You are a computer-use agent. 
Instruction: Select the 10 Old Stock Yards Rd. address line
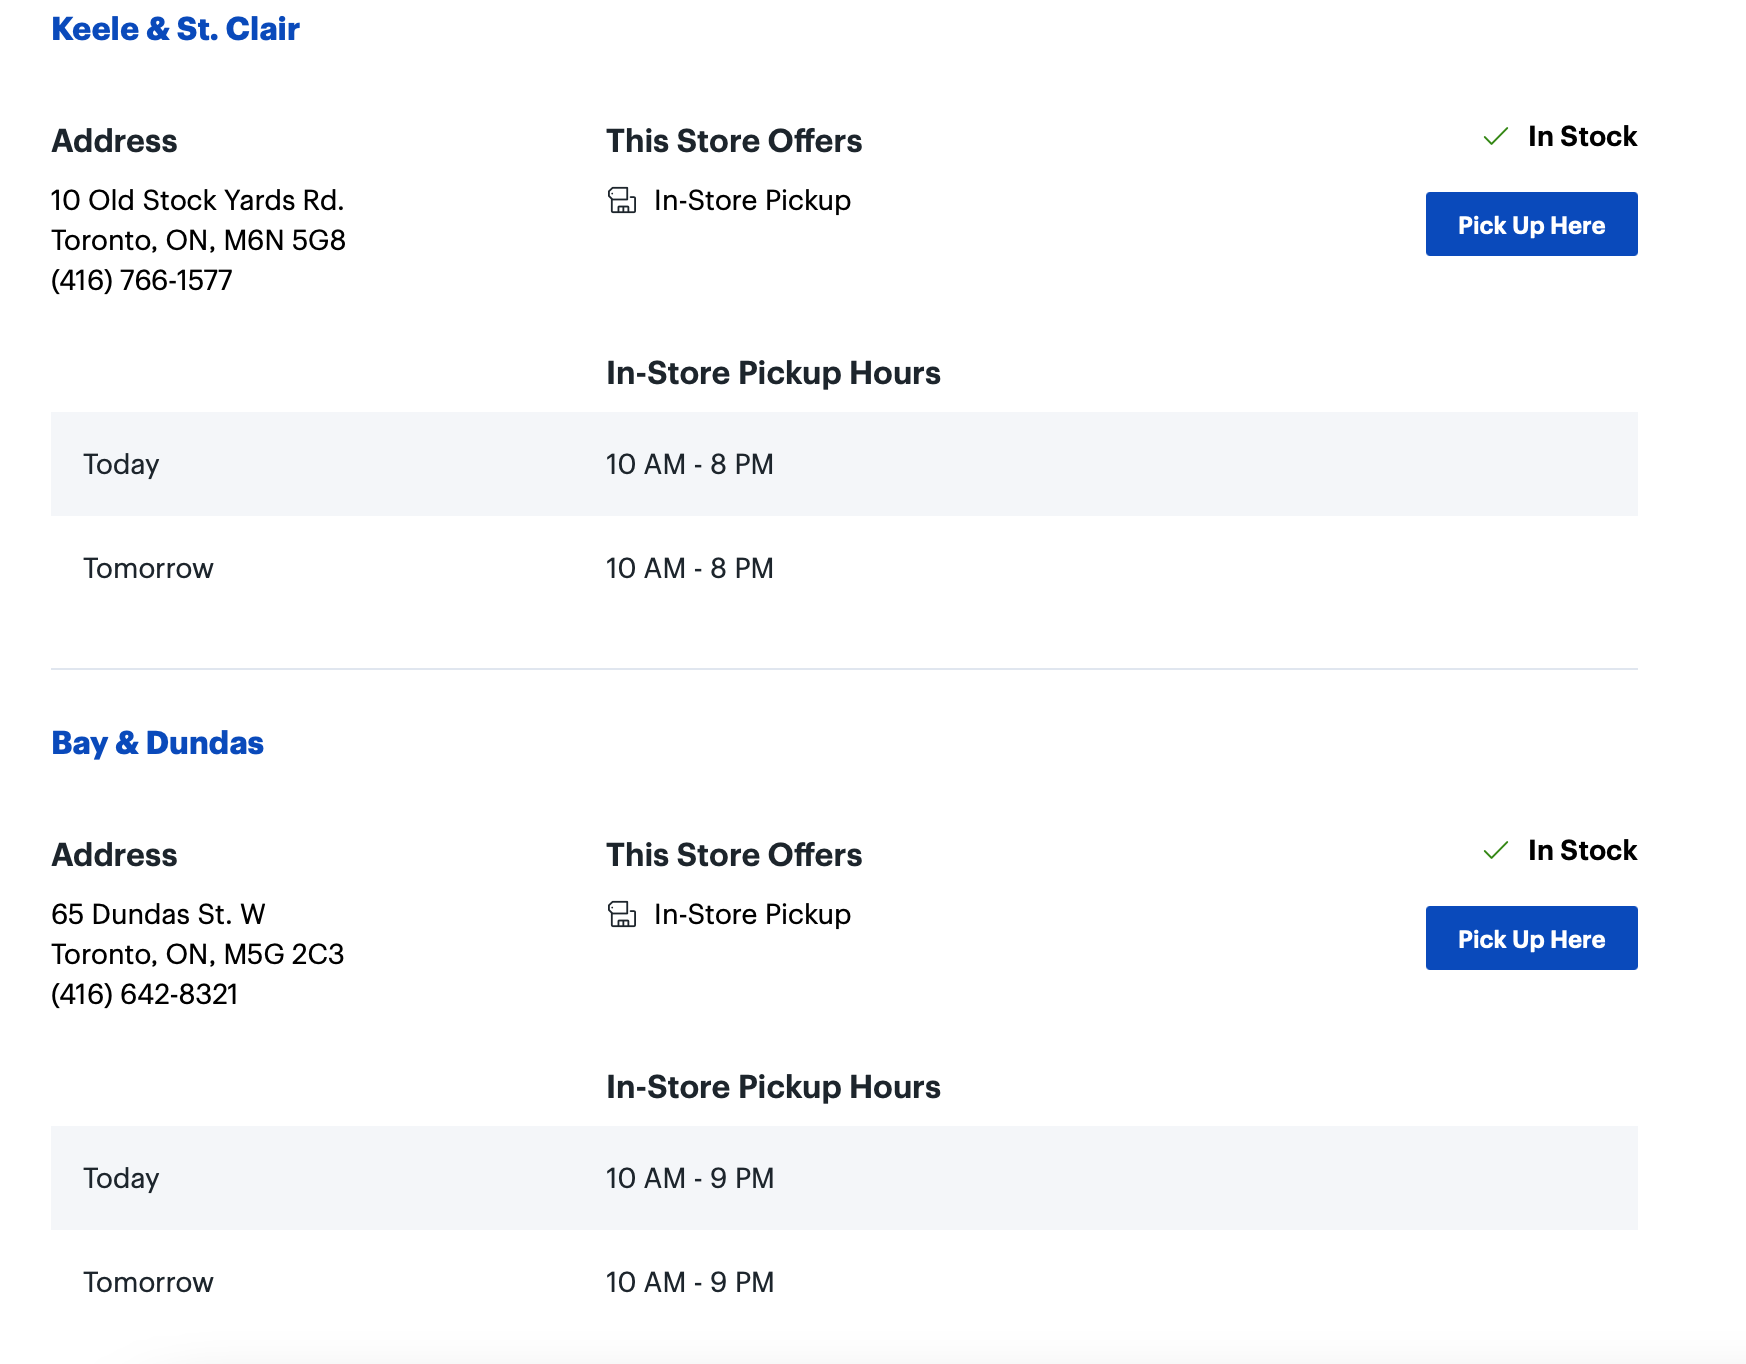[x=197, y=201]
